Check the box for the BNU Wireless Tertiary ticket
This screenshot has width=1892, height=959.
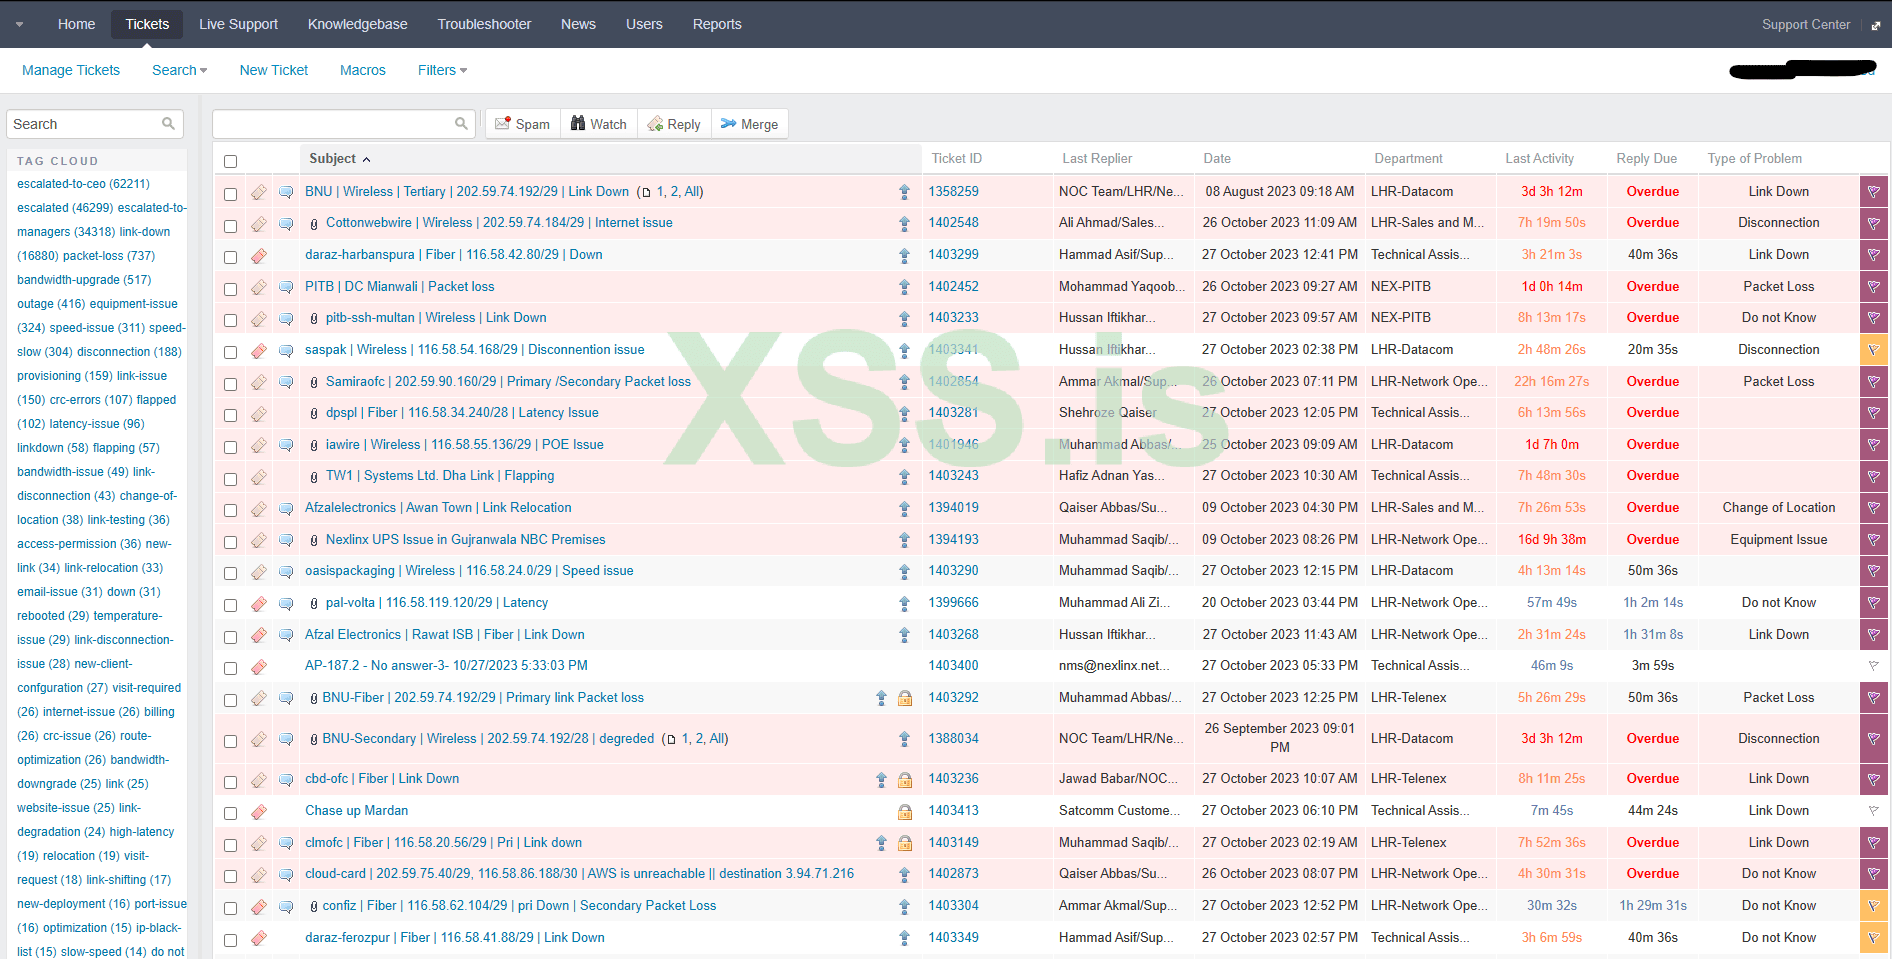point(231,194)
